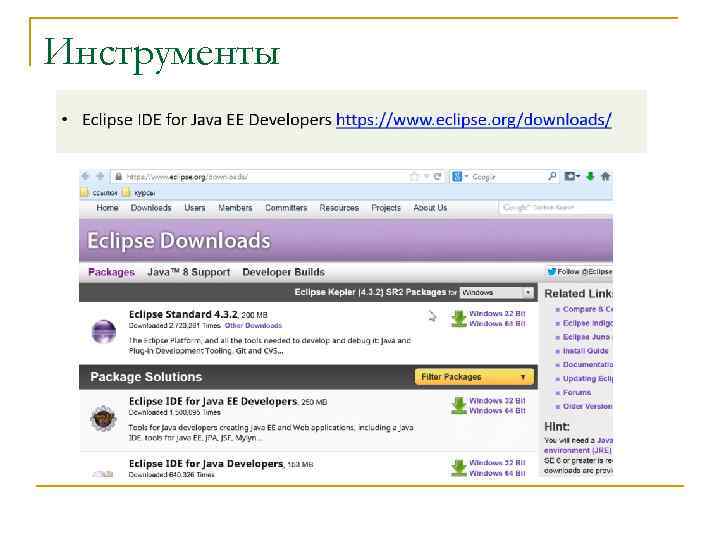Click the green downloads arrow icon
Viewport: 720px width, 540px height.
[x=591, y=176]
